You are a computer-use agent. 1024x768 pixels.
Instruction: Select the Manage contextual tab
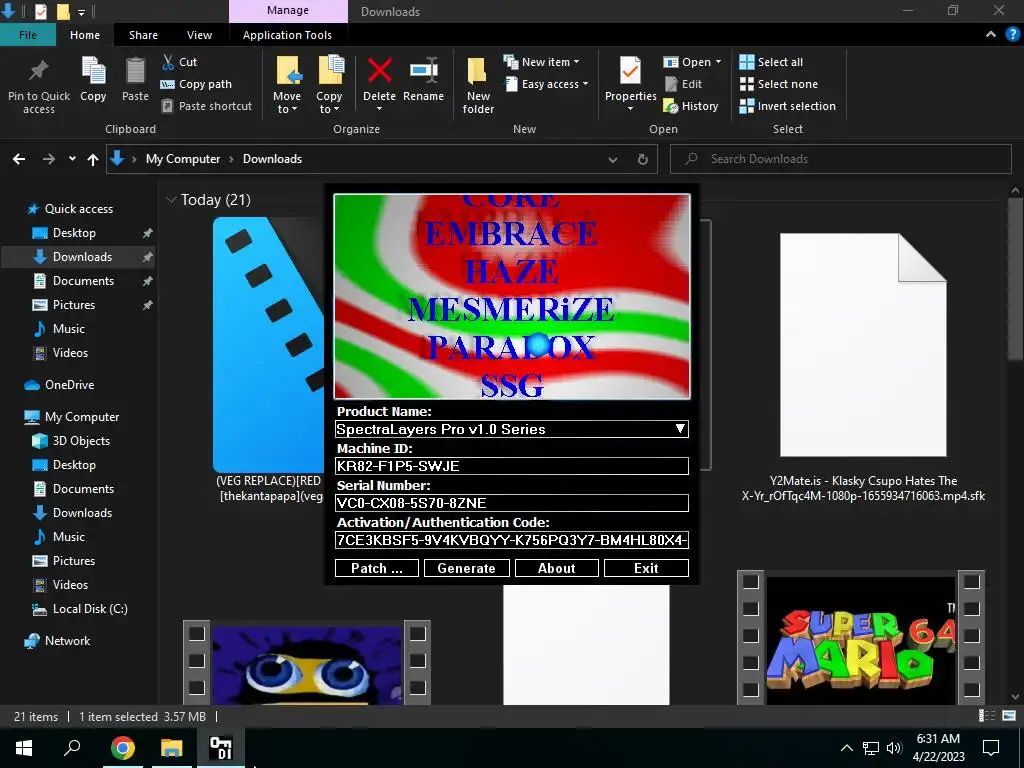click(287, 11)
